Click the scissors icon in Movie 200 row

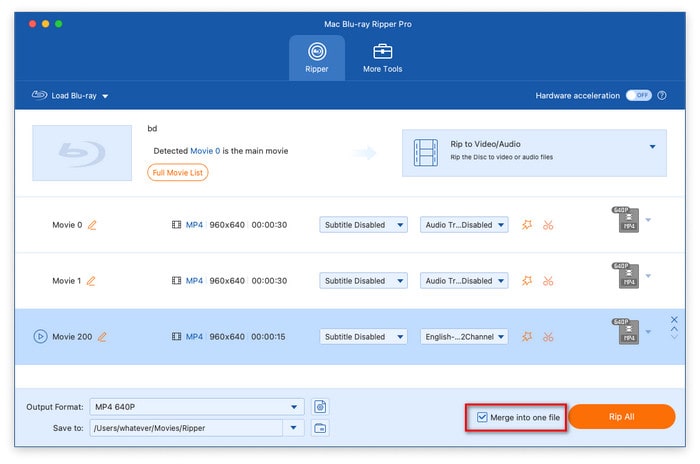(x=548, y=337)
